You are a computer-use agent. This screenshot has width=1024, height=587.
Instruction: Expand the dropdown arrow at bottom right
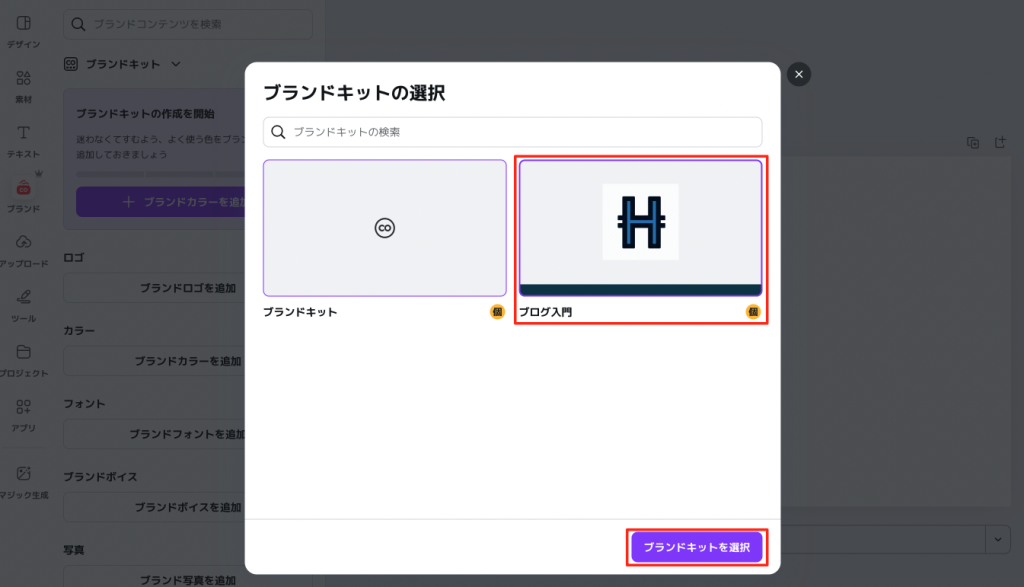tap(997, 539)
